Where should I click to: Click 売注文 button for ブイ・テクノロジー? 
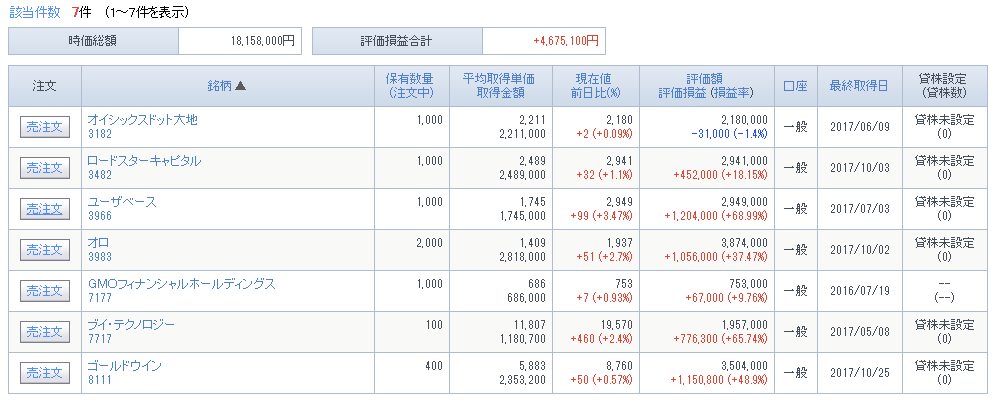click(x=44, y=332)
